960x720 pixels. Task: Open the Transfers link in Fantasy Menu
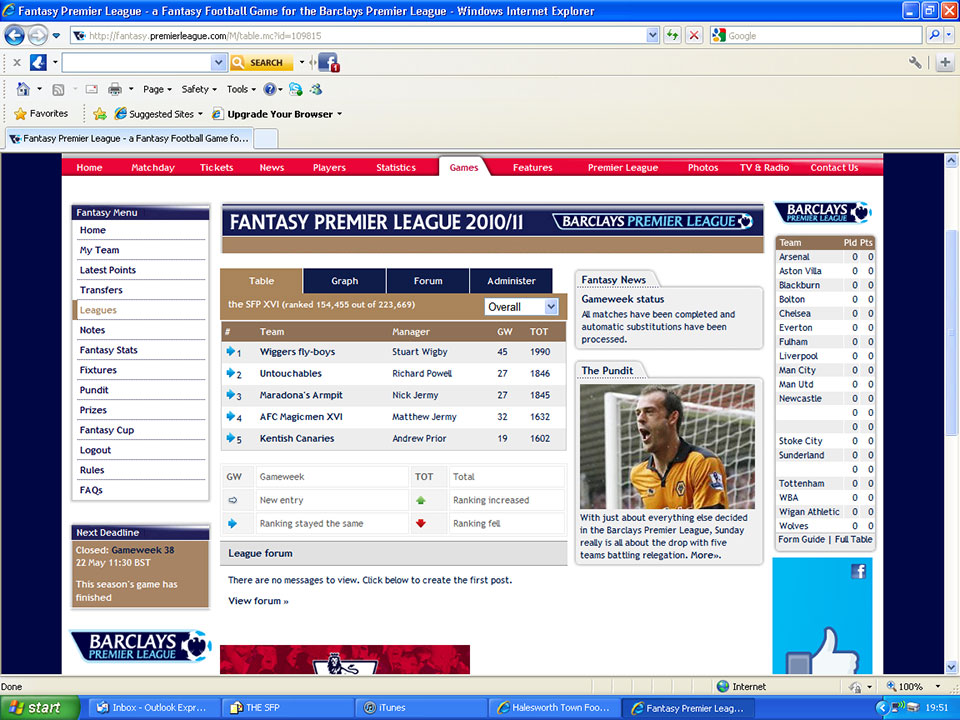click(x=101, y=290)
